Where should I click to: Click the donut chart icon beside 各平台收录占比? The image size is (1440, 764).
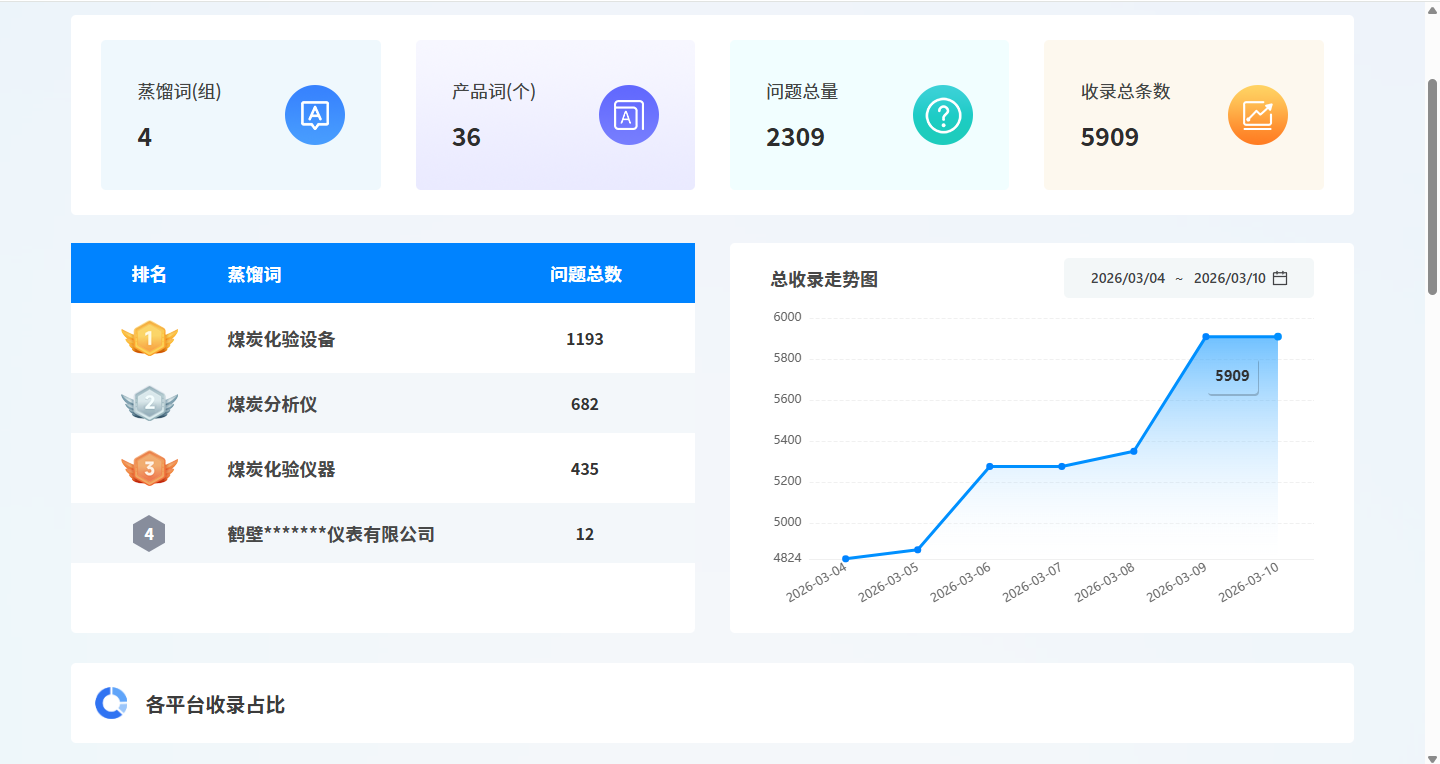(110, 703)
